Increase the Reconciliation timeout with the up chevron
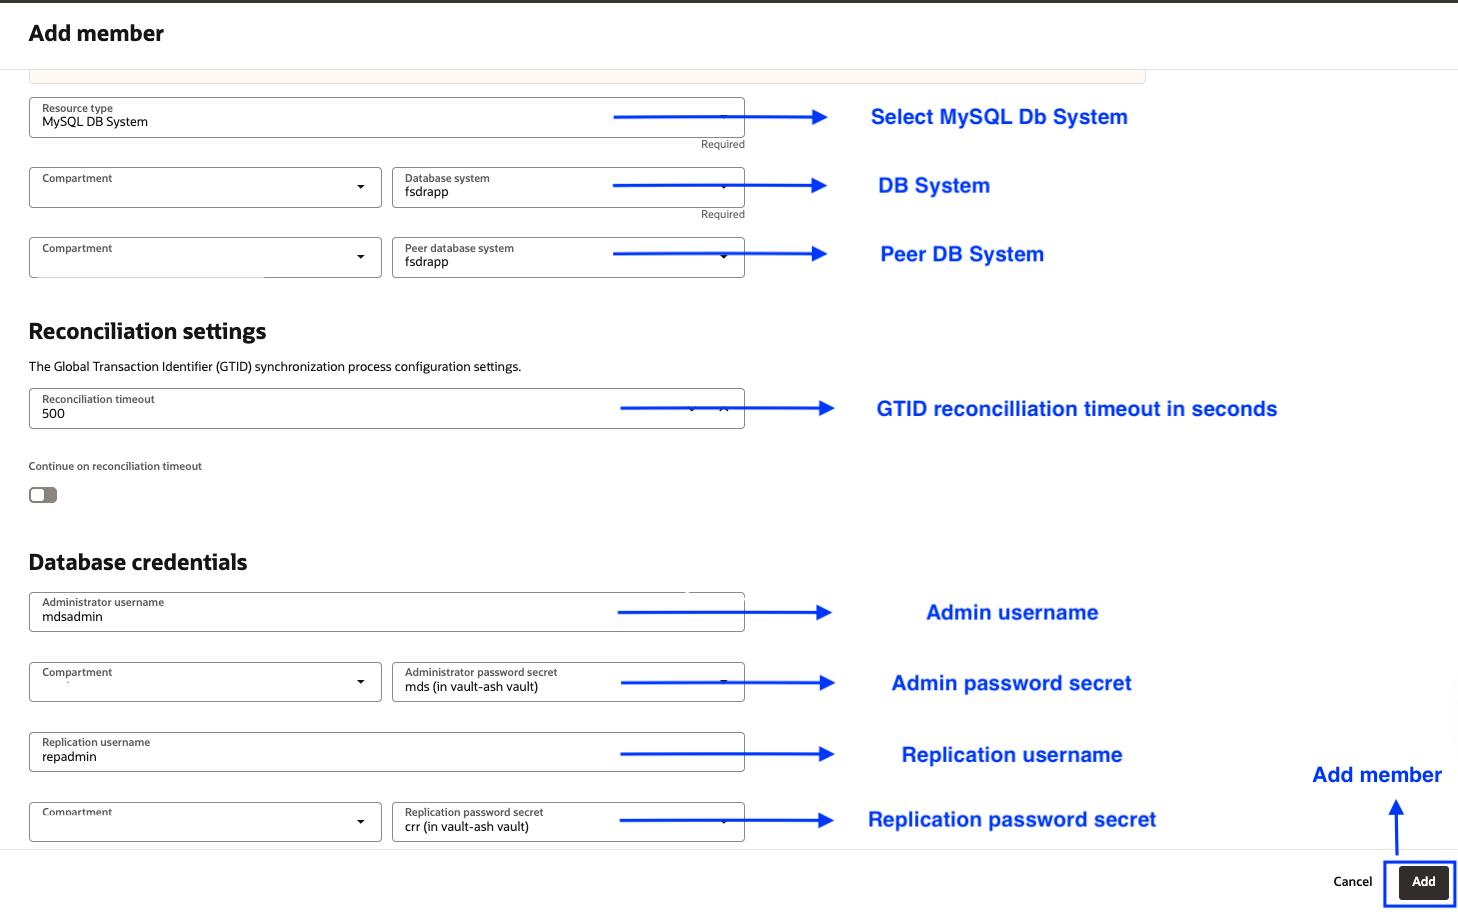 pyautogui.click(x=724, y=409)
